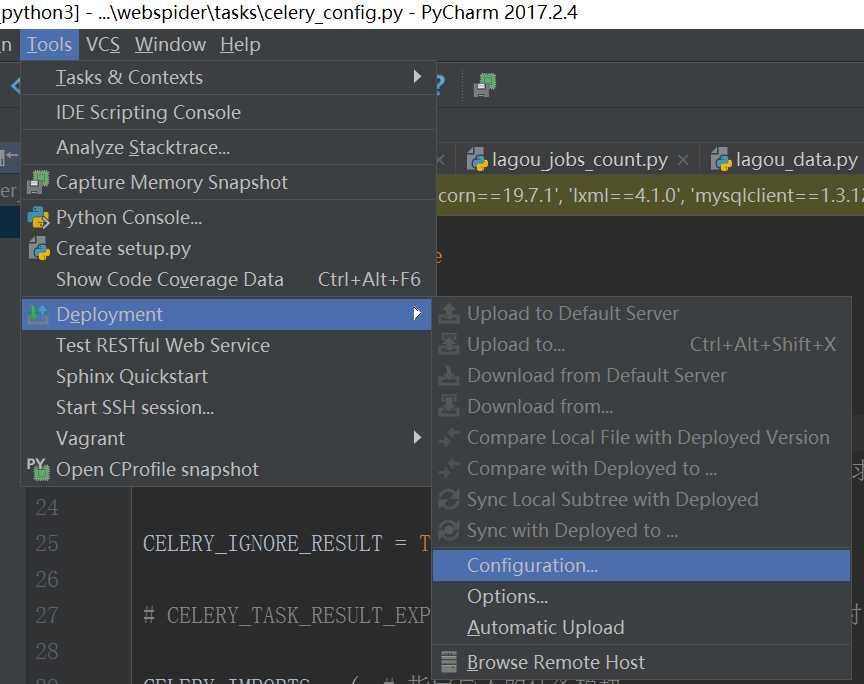The image size is (864, 684).
Task: Click the Sync with Deployed to icon
Action: [x=449, y=530]
